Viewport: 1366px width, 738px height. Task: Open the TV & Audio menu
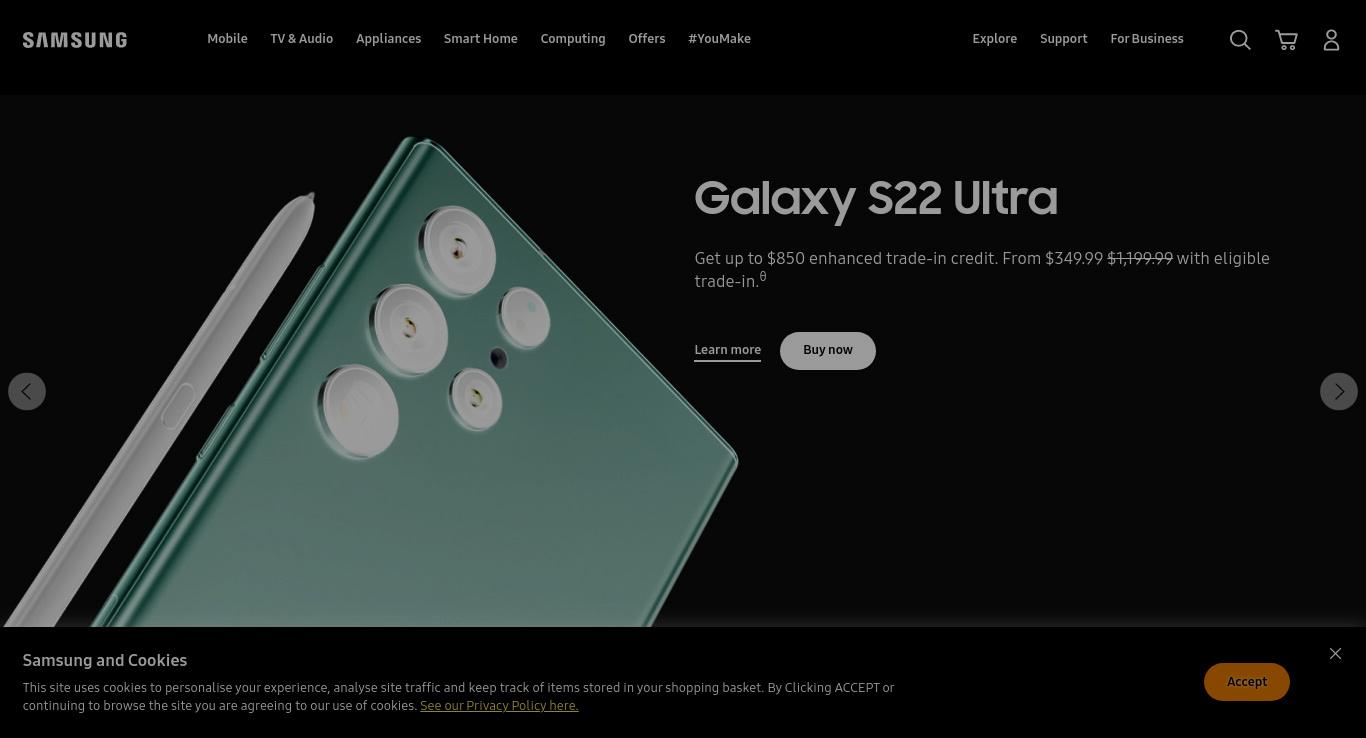pyautogui.click(x=301, y=39)
